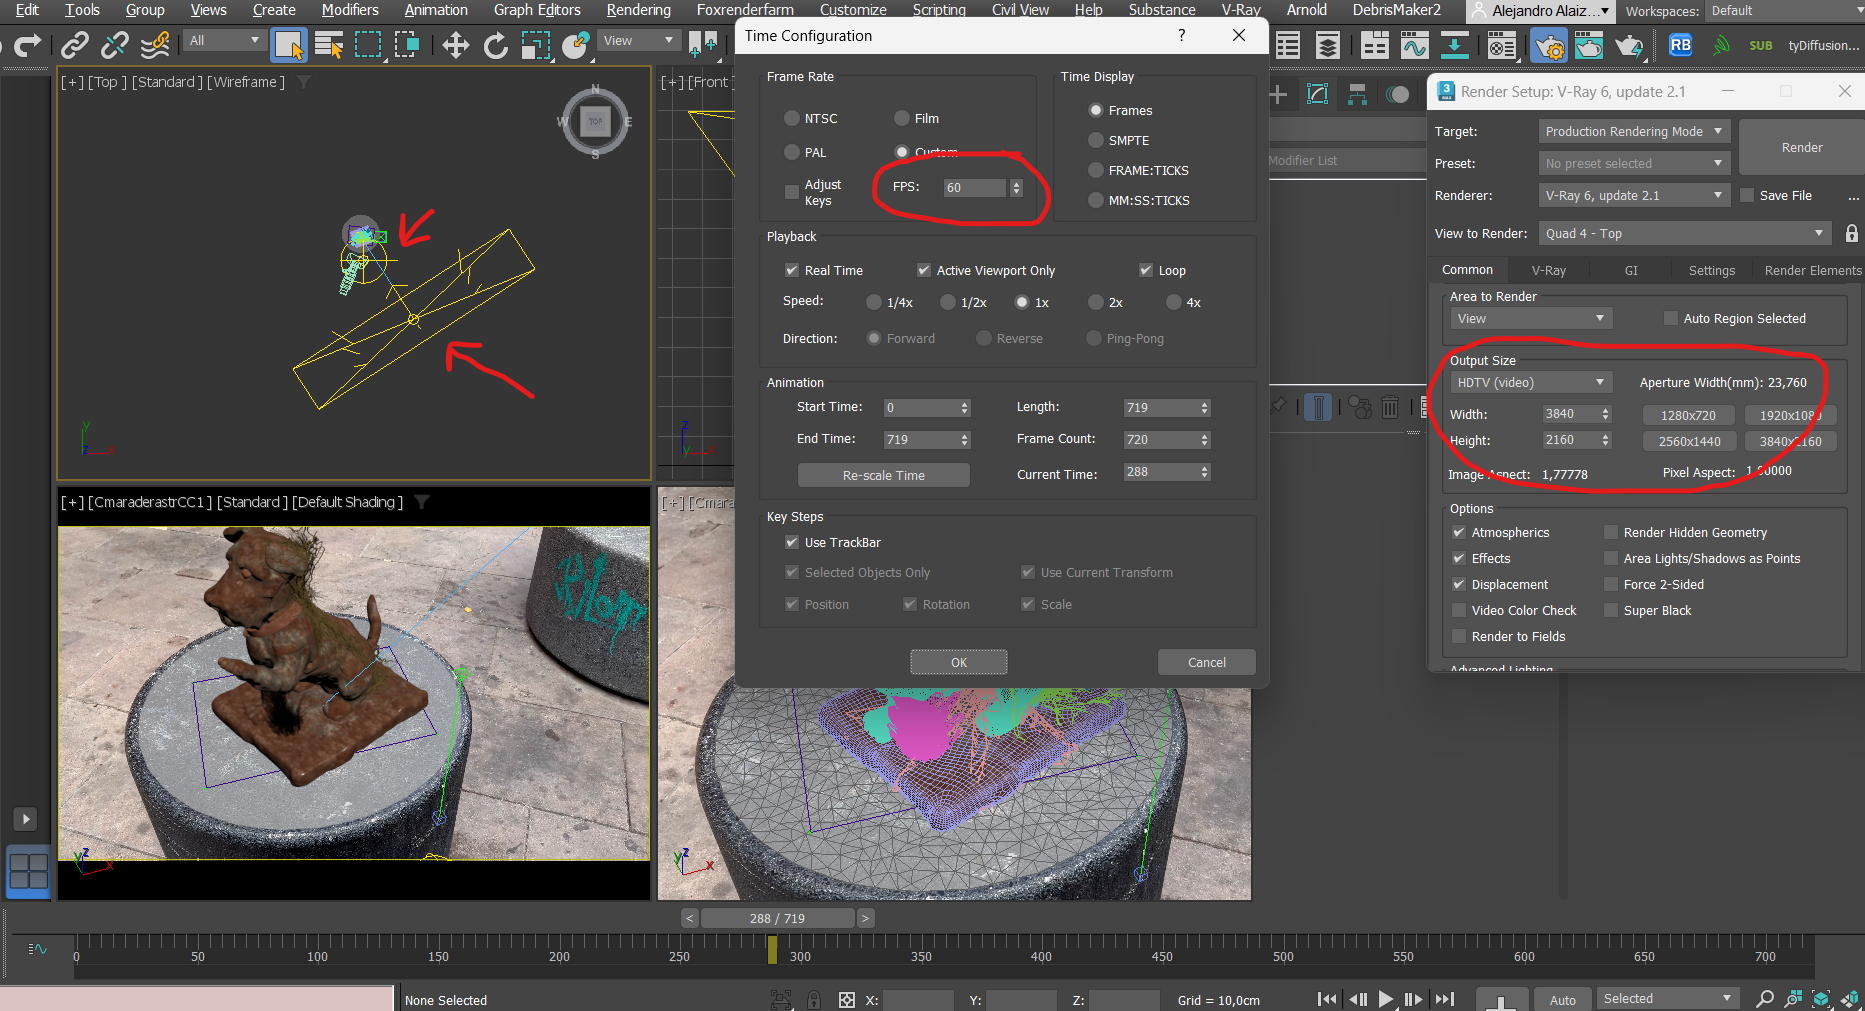Open the Hierarchy panel tab icon
Viewport: 1865px width, 1011px height.
pos(1357,94)
